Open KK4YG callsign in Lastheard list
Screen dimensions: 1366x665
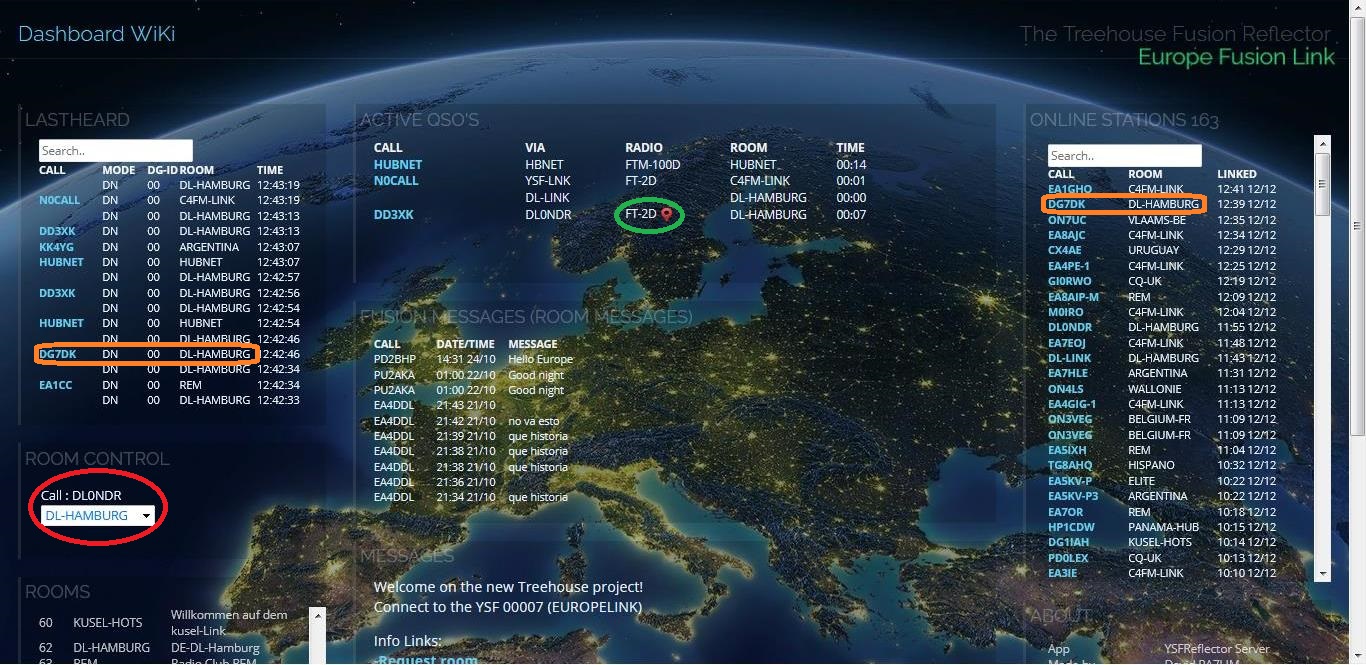click(56, 247)
